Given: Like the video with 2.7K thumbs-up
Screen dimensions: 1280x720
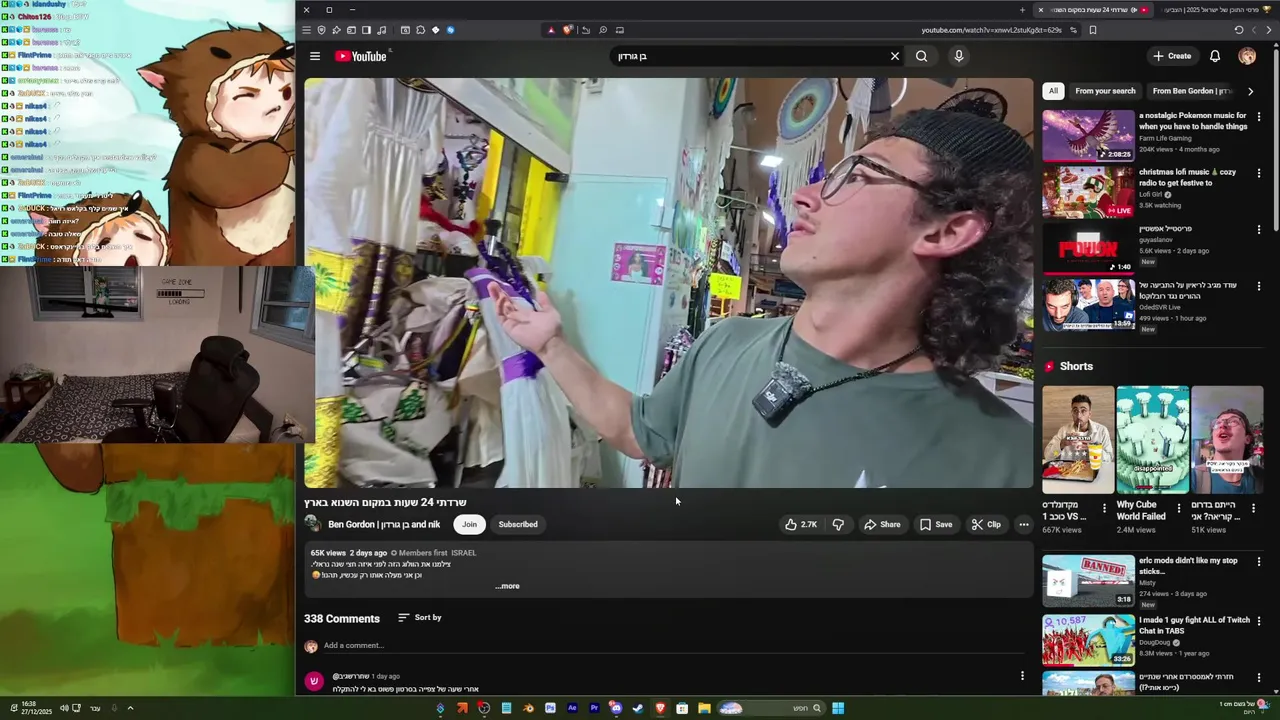Looking at the screenshot, I should click(801, 524).
